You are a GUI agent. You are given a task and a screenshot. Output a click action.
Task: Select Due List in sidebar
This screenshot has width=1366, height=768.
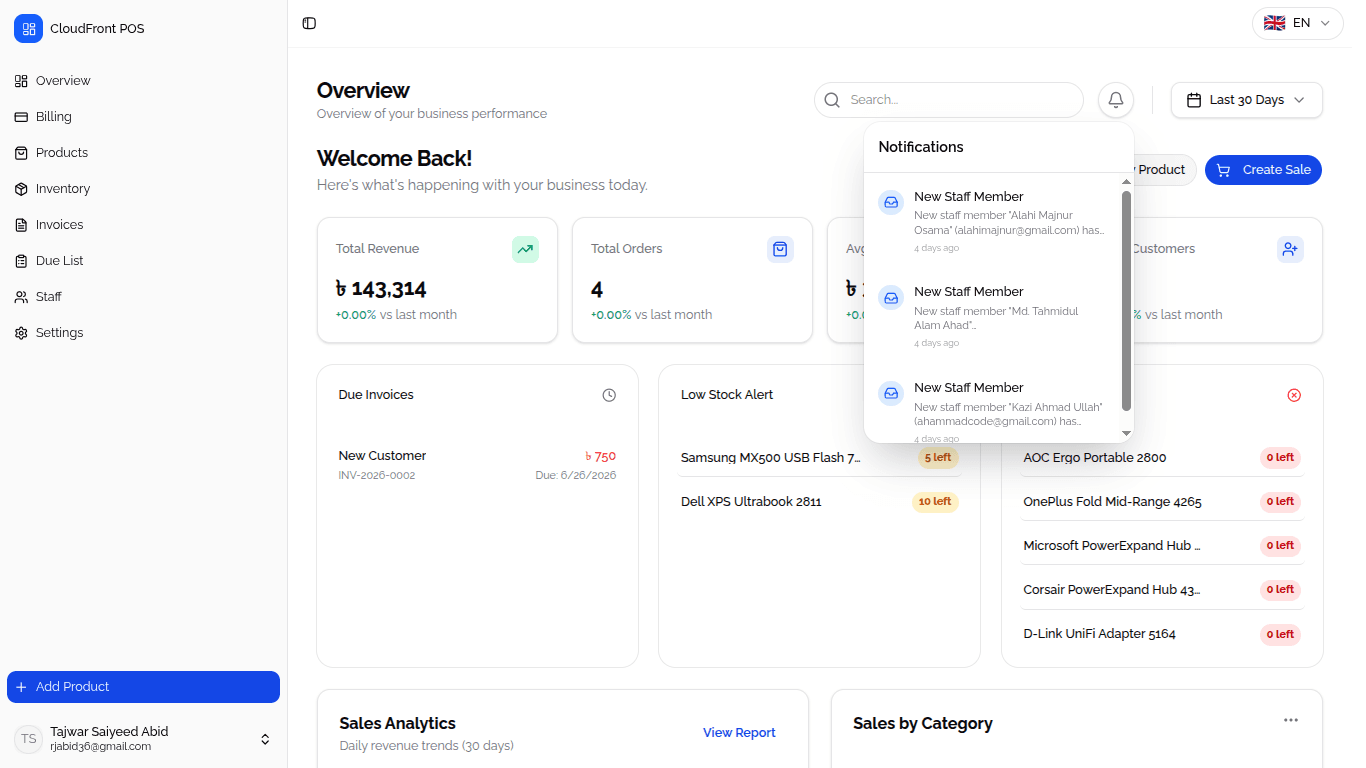[143, 261]
